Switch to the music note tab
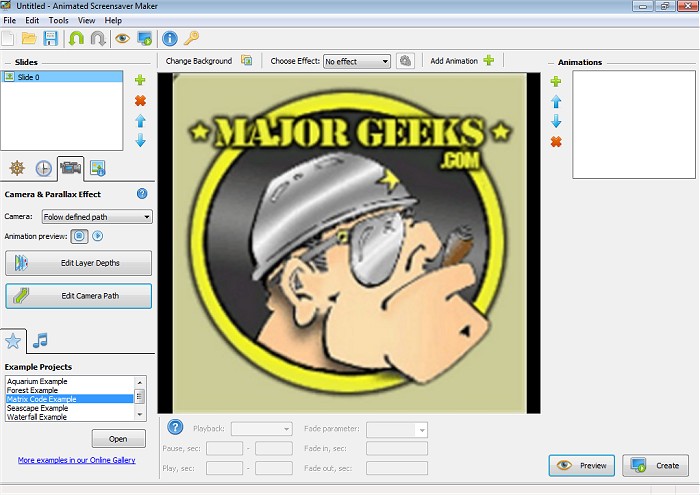This screenshot has height=495, width=700. click(40, 341)
